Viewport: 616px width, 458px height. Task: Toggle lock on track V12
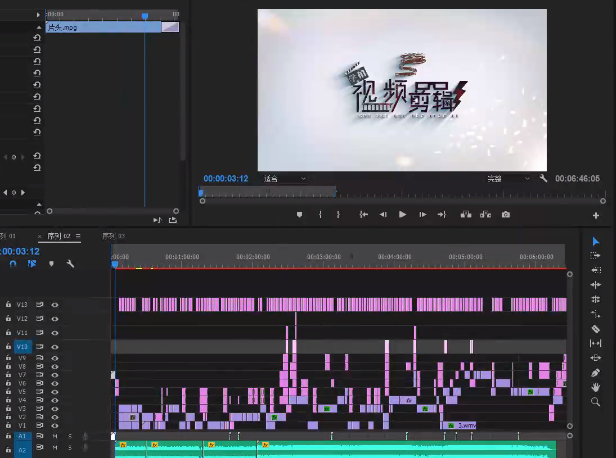click(8, 318)
